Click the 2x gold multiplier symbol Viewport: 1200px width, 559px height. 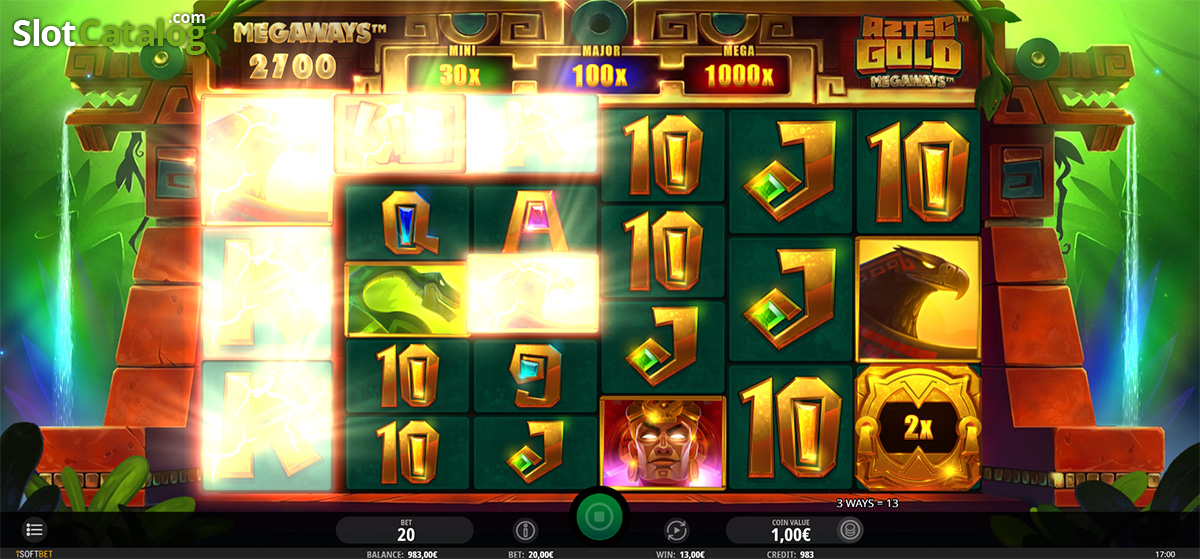pos(918,428)
